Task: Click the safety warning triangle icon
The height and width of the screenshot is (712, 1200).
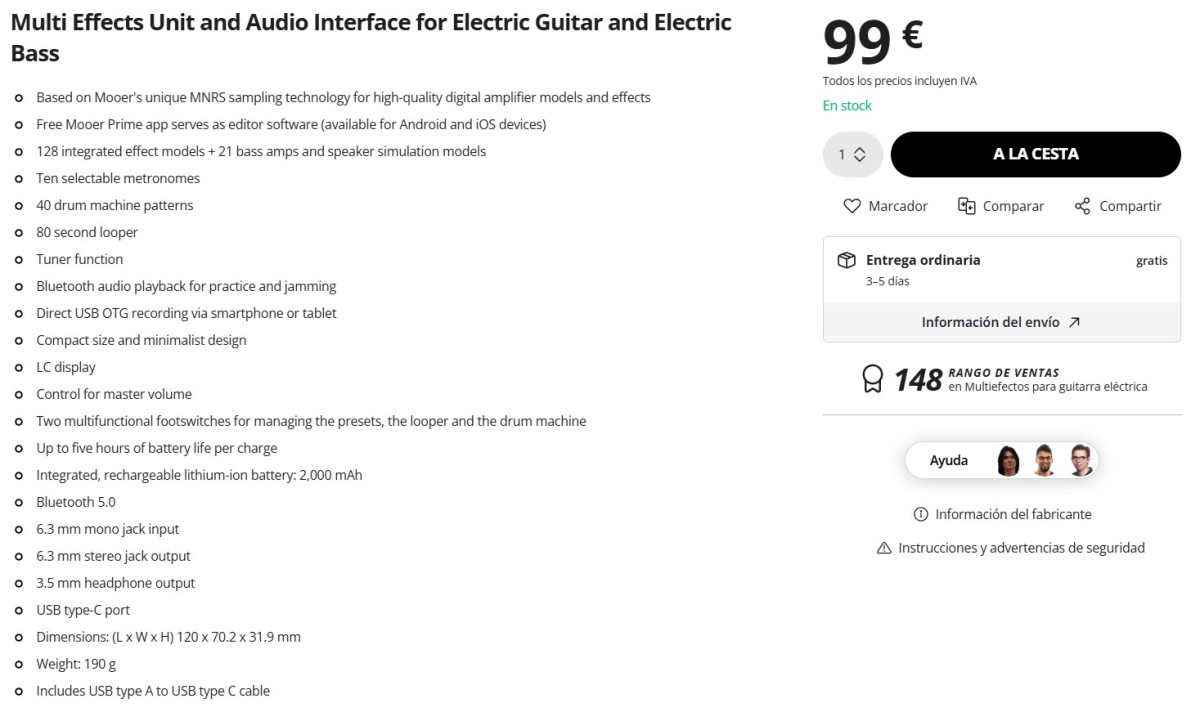Action: (884, 548)
